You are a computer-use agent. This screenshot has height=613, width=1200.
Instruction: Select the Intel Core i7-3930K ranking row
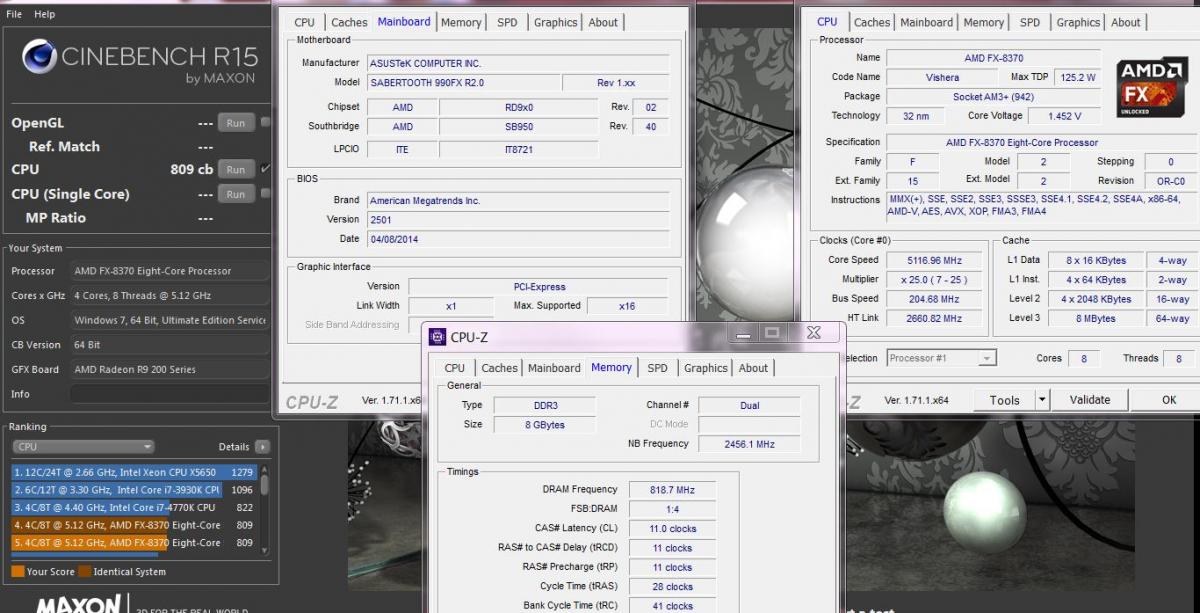click(134, 490)
